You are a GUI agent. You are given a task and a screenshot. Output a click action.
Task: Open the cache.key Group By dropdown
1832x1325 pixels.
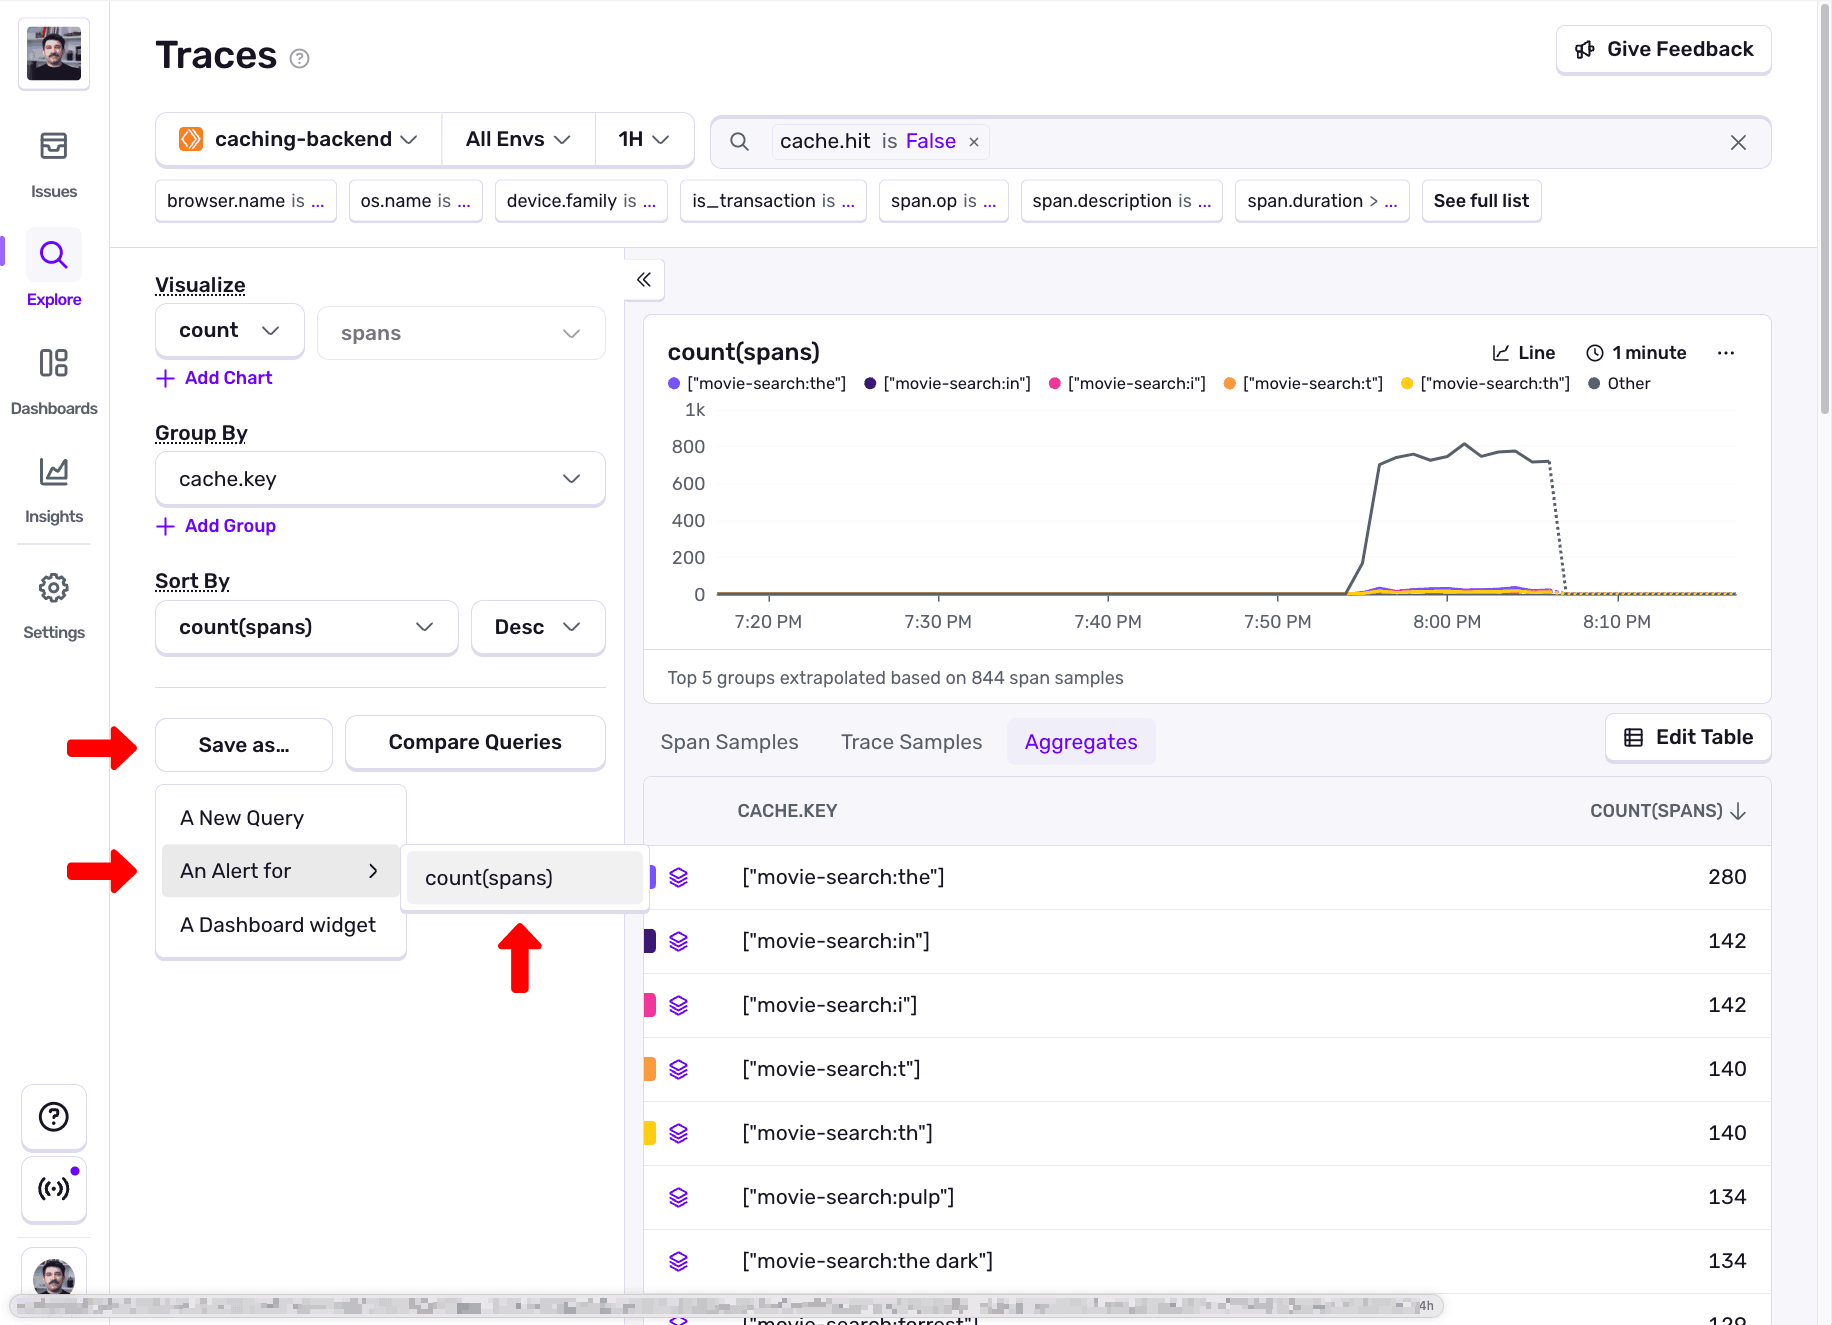(x=380, y=479)
